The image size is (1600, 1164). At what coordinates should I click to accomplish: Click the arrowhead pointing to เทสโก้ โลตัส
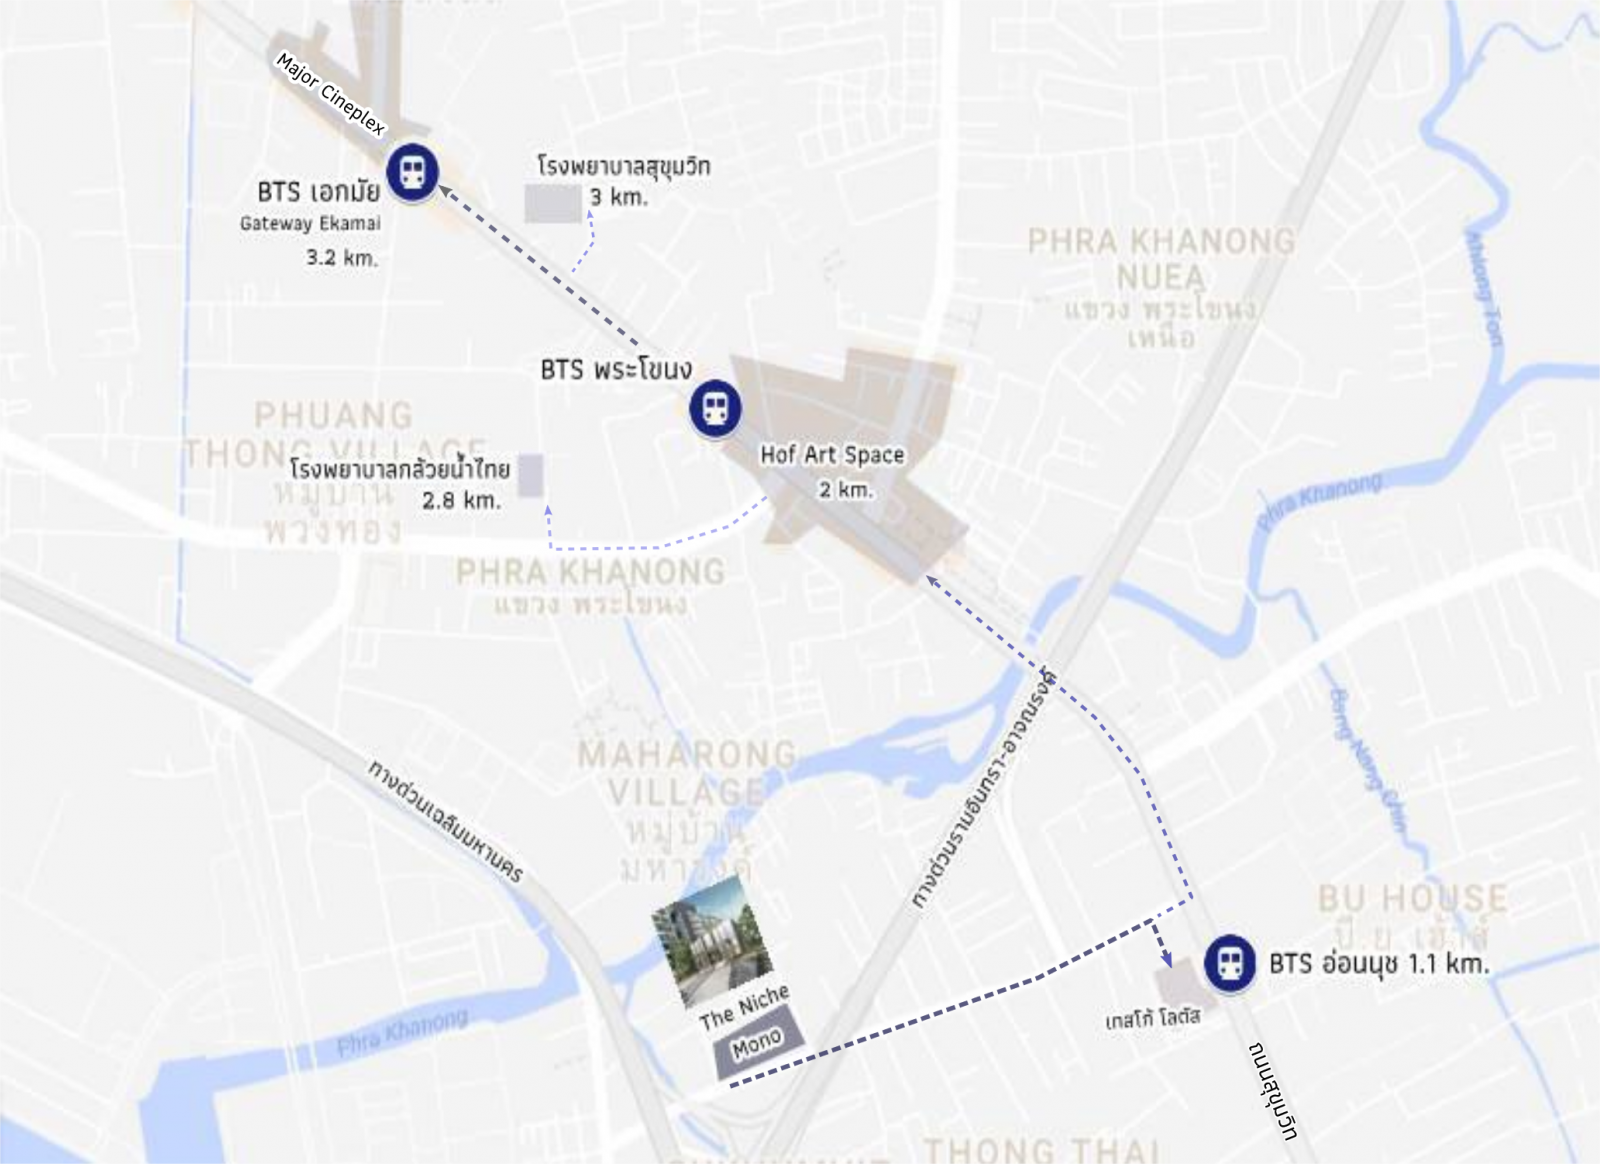tap(1164, 956)
